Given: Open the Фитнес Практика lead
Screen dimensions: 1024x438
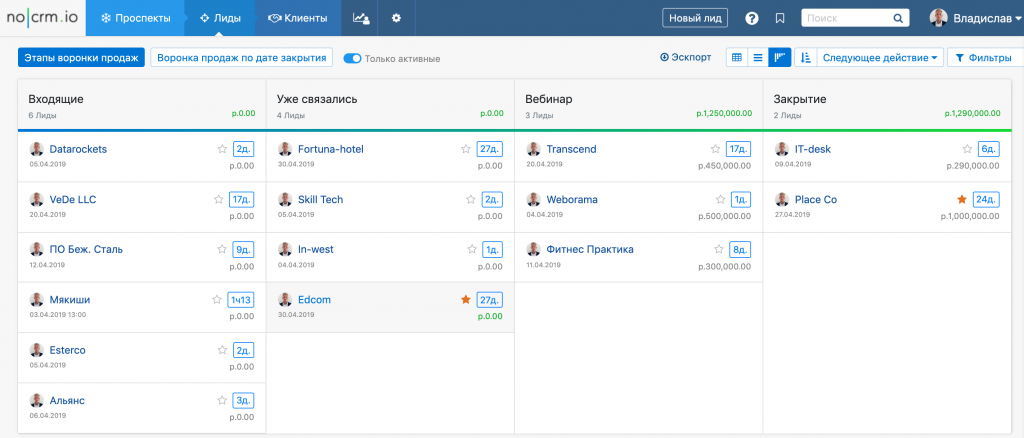Looking at the screenshot, I should (590, 249).
